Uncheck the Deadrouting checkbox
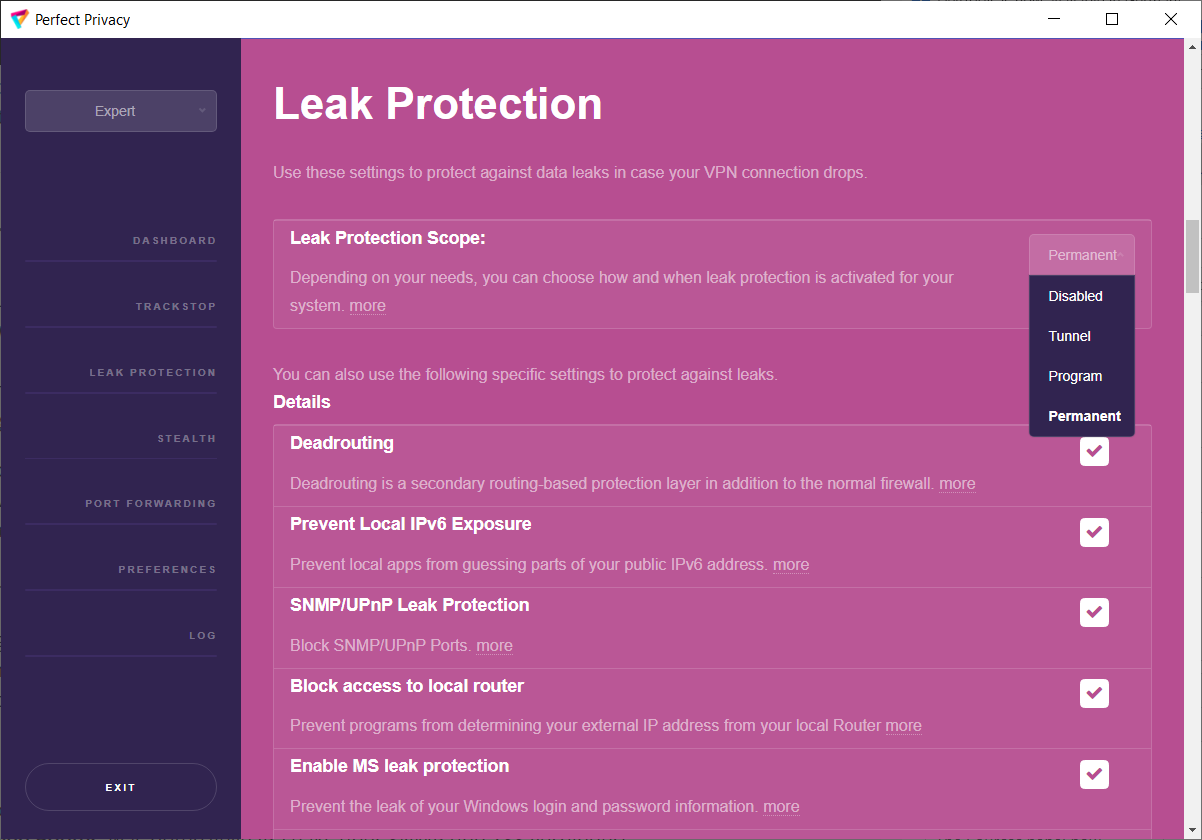Screen dimensions: 1202x840 1094,452
